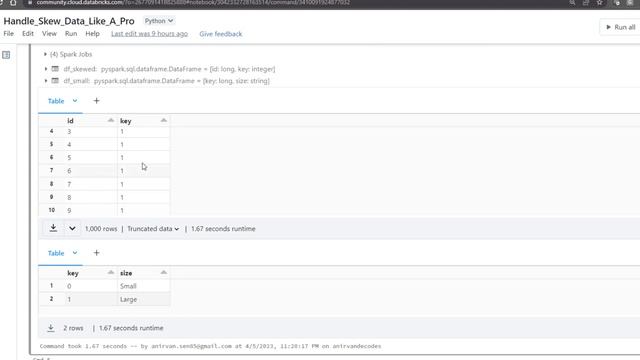
Task: Open second Table tab chevron menu
Action: pos(75,253)
